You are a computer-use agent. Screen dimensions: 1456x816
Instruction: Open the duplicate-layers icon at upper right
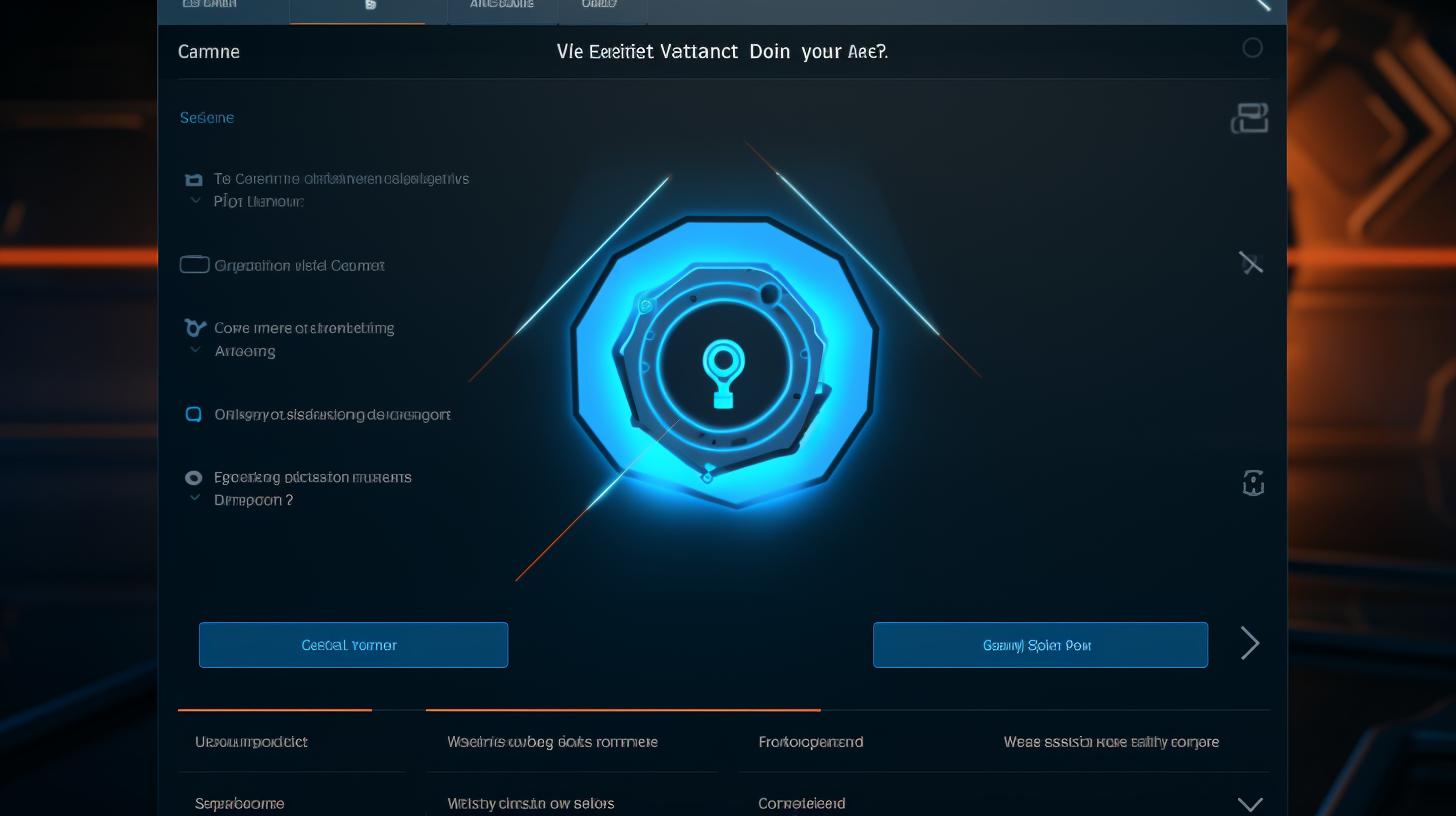click(1250, 117)
